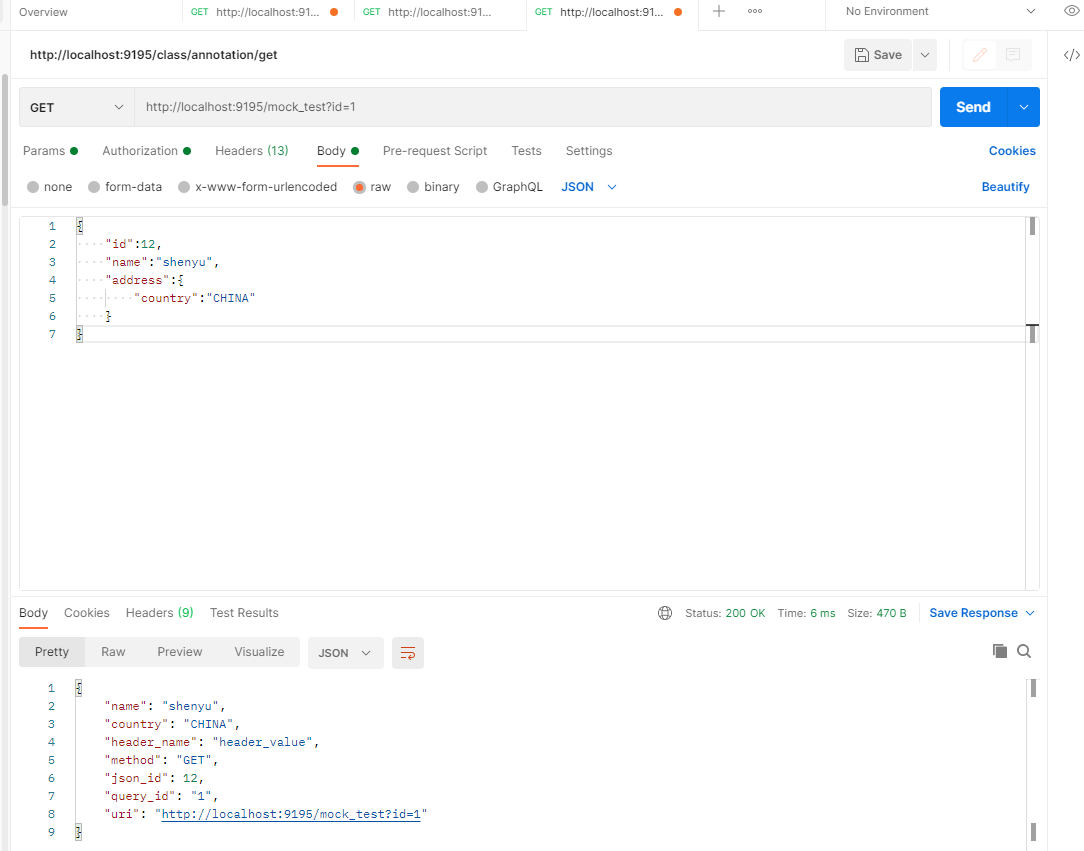Open the code snippet panel icon
This screenshot has width=1084, height=851.
click(x=1072, y=55)
